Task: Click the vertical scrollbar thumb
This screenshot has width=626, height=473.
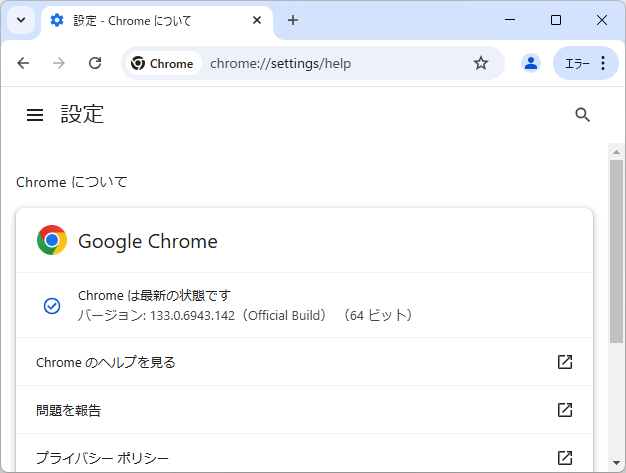Action: point(616,251)
